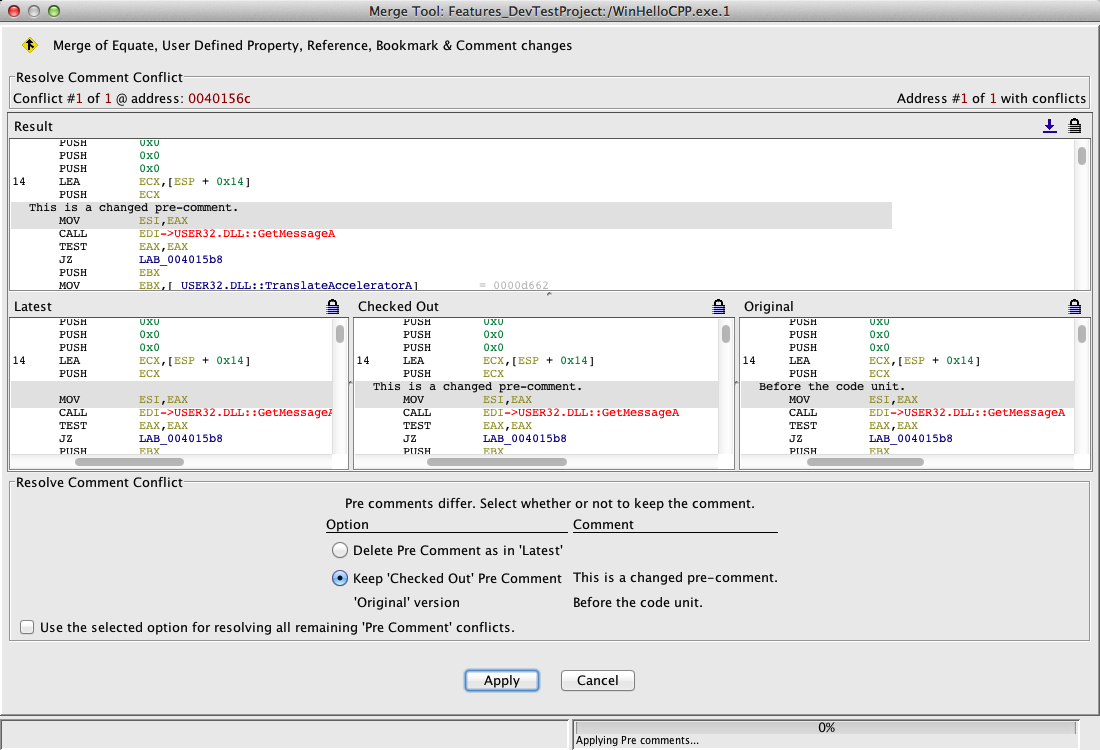
Task: Click the splitter handle between Latest and Checked Out
Action: tap(350, 384)
